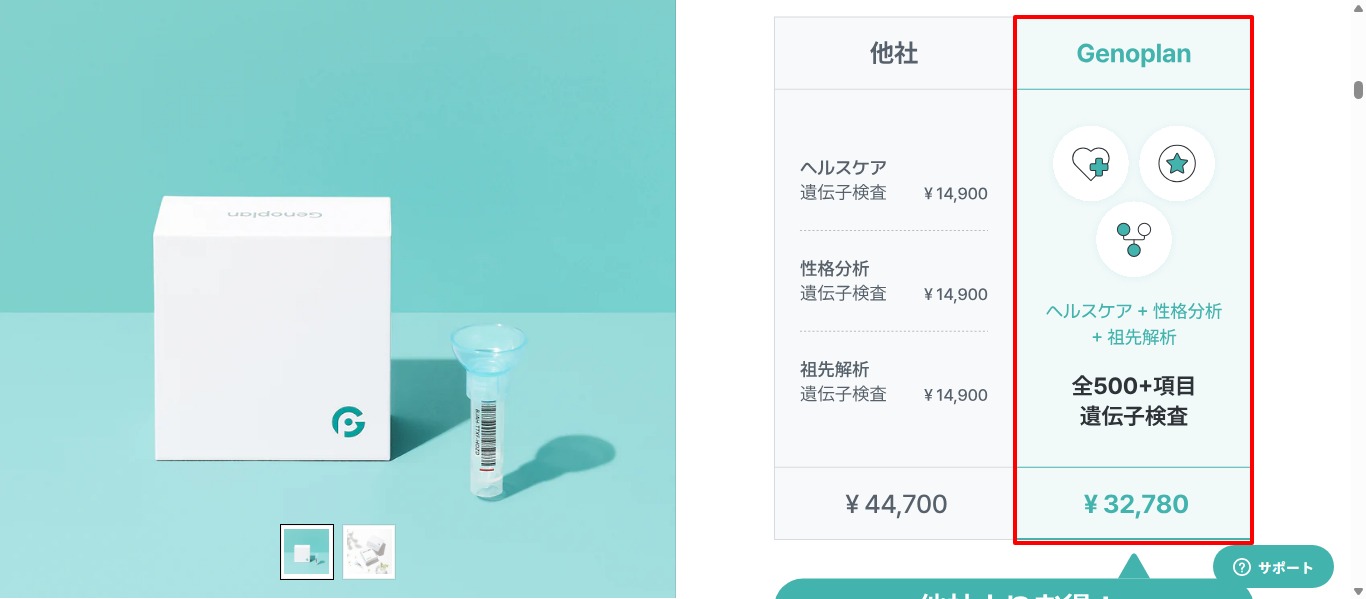
Task: Click the ヘルスケア + 性格分析 + 祖先解析 link
Action: [x=1133, y=324]
